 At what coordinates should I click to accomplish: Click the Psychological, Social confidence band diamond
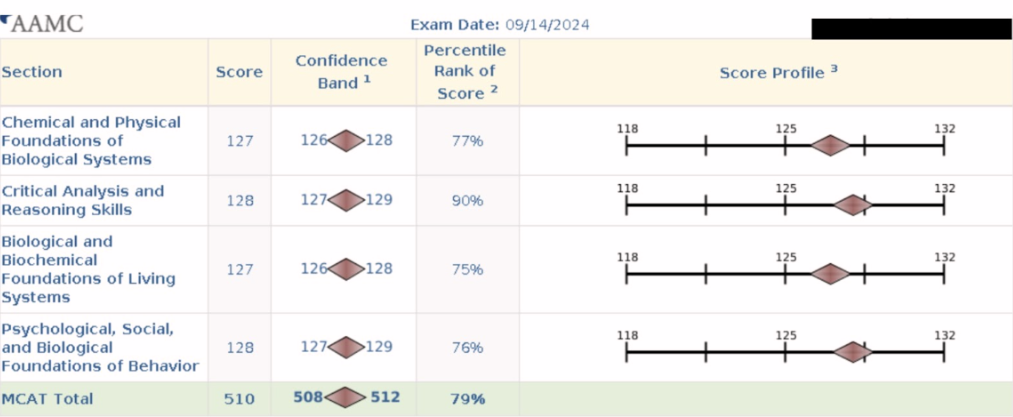click(346, 347)
